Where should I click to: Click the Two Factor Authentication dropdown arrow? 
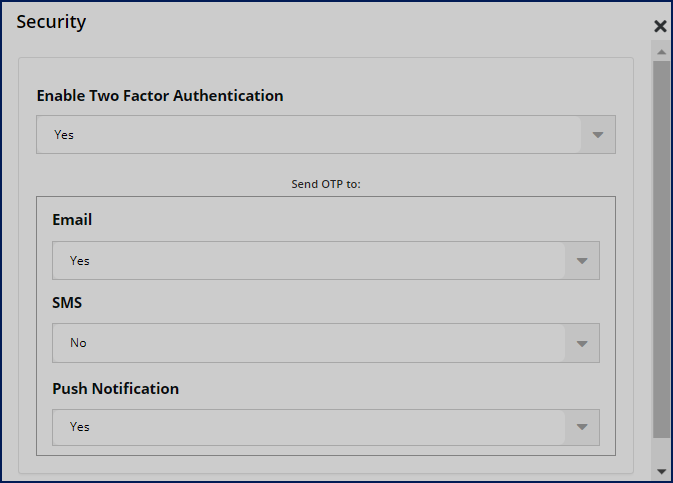(598, 135)
